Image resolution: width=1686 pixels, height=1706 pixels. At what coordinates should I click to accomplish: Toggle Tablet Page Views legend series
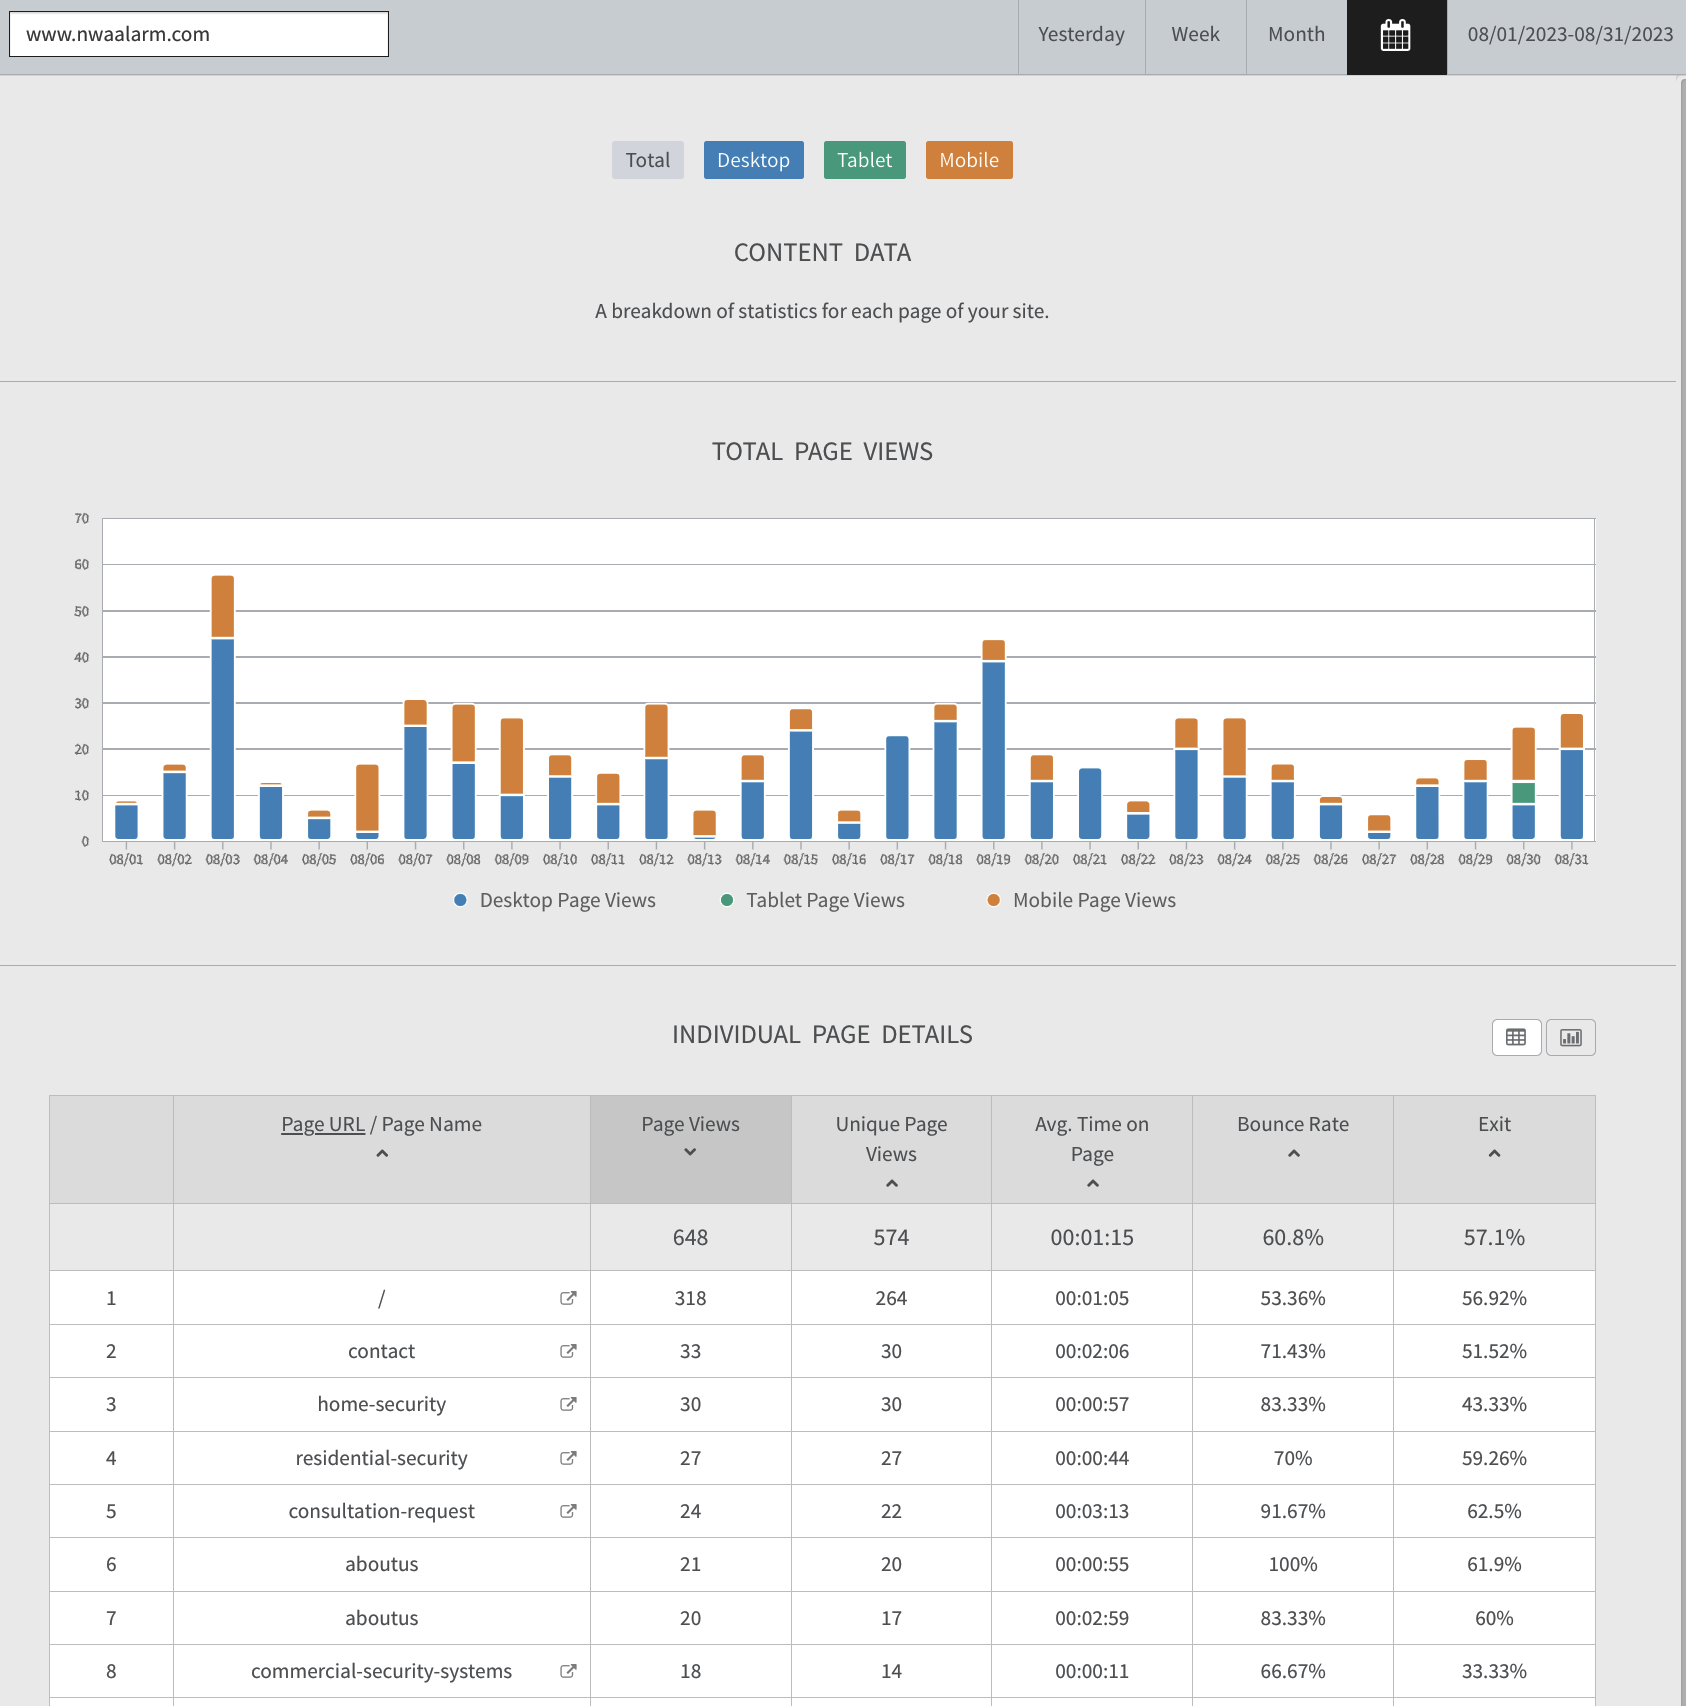(813, 900)
